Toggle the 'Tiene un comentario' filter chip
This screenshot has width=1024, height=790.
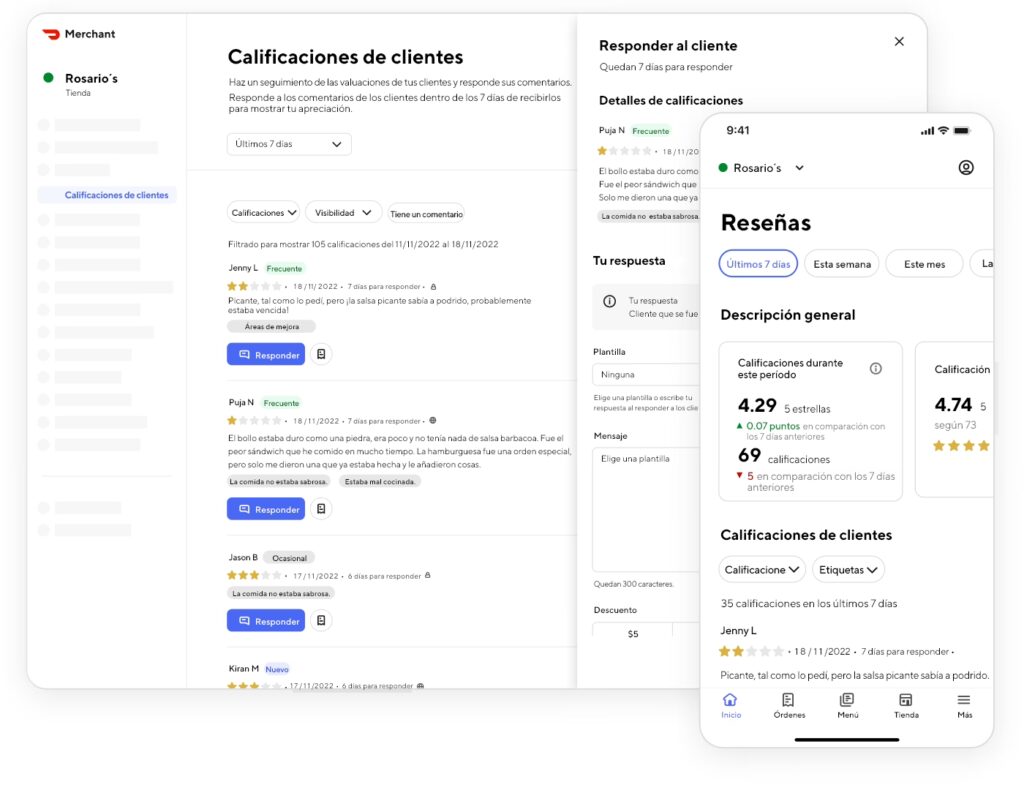[x=426, y=213]
